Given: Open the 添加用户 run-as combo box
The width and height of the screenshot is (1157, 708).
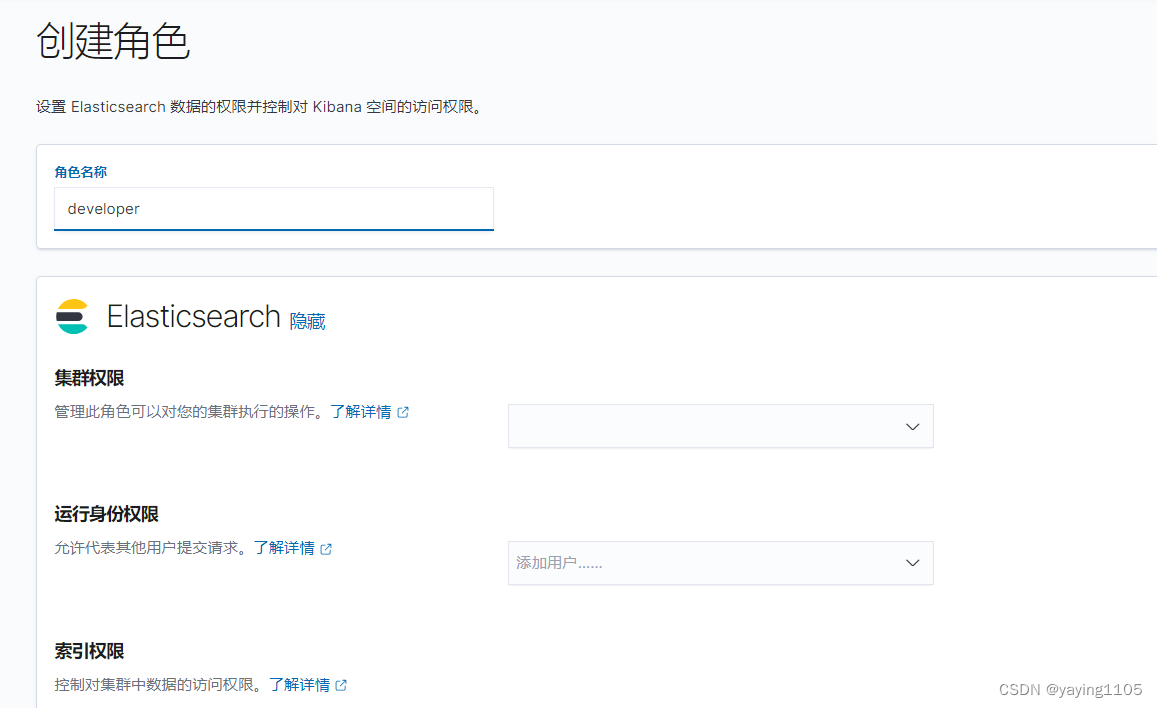Looking at the screenshot, I should point(720,563).
